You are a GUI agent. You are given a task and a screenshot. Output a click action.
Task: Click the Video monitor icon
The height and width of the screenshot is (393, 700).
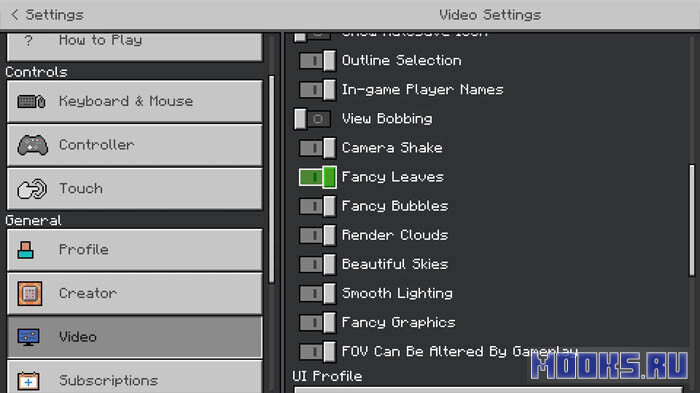point(29,337)
